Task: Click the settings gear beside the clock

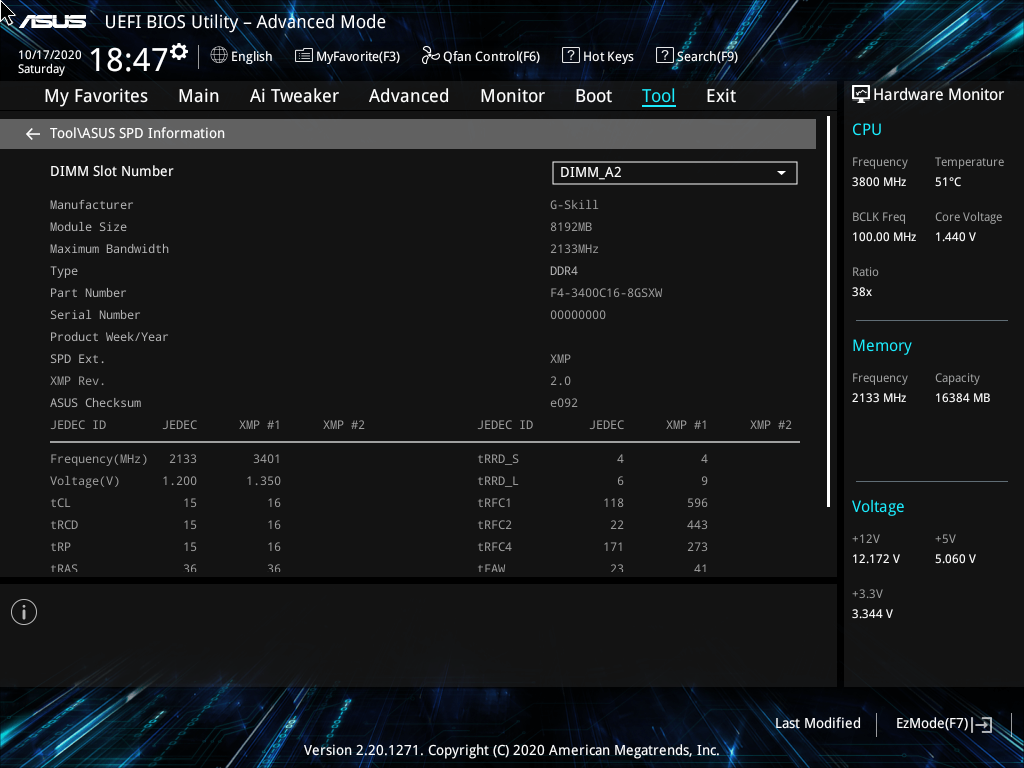Action: pos(179,51)
